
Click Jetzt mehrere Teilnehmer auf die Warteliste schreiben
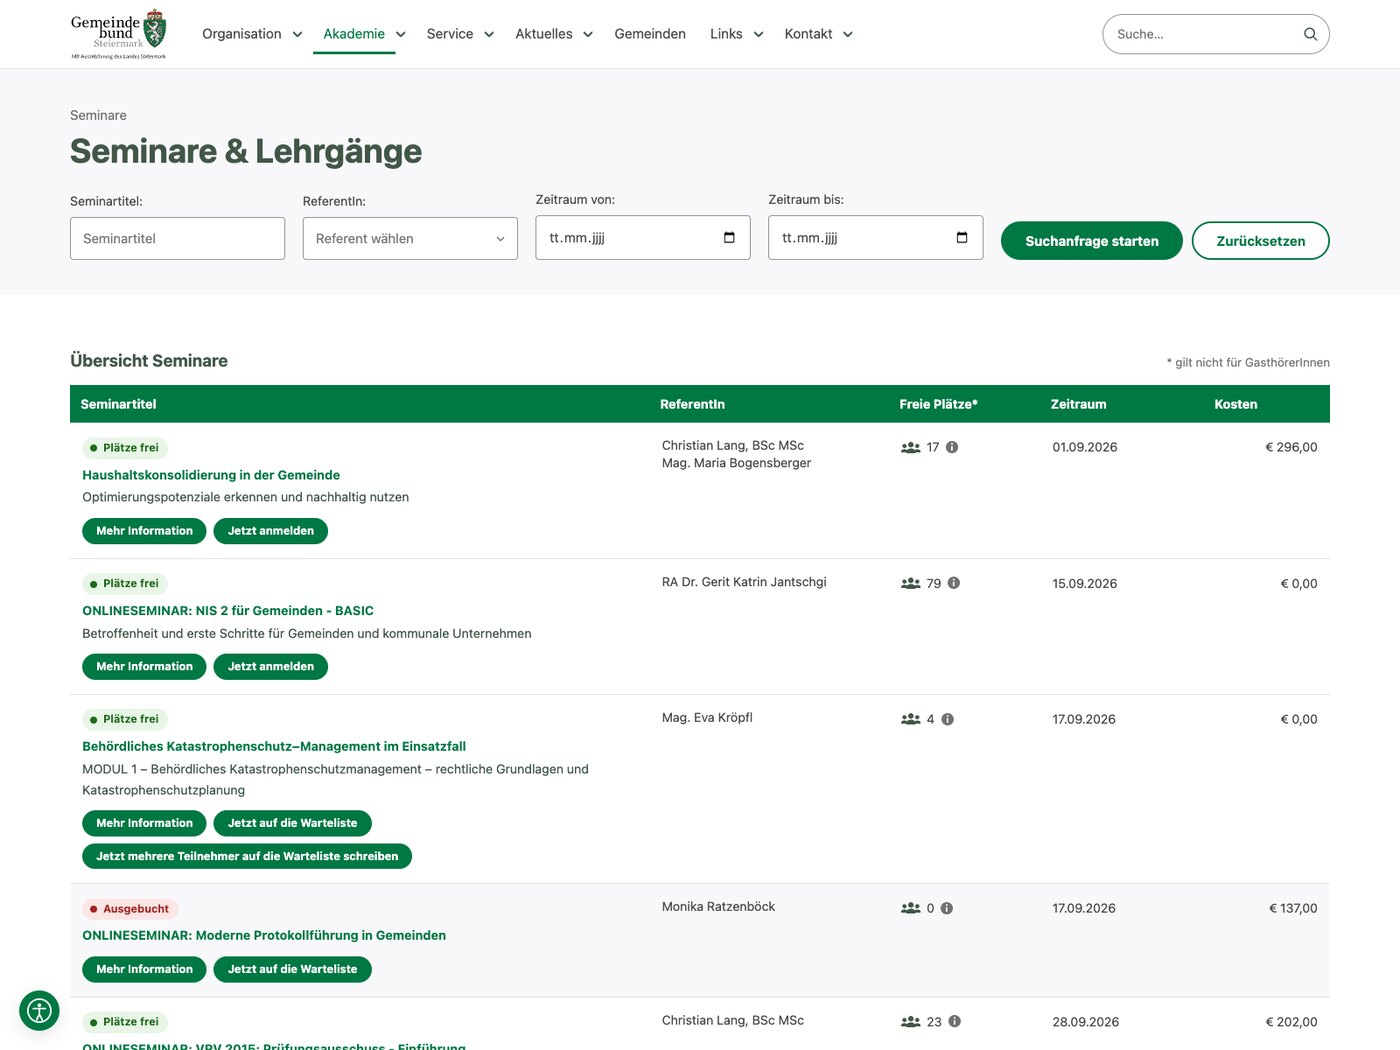(247, 856)
